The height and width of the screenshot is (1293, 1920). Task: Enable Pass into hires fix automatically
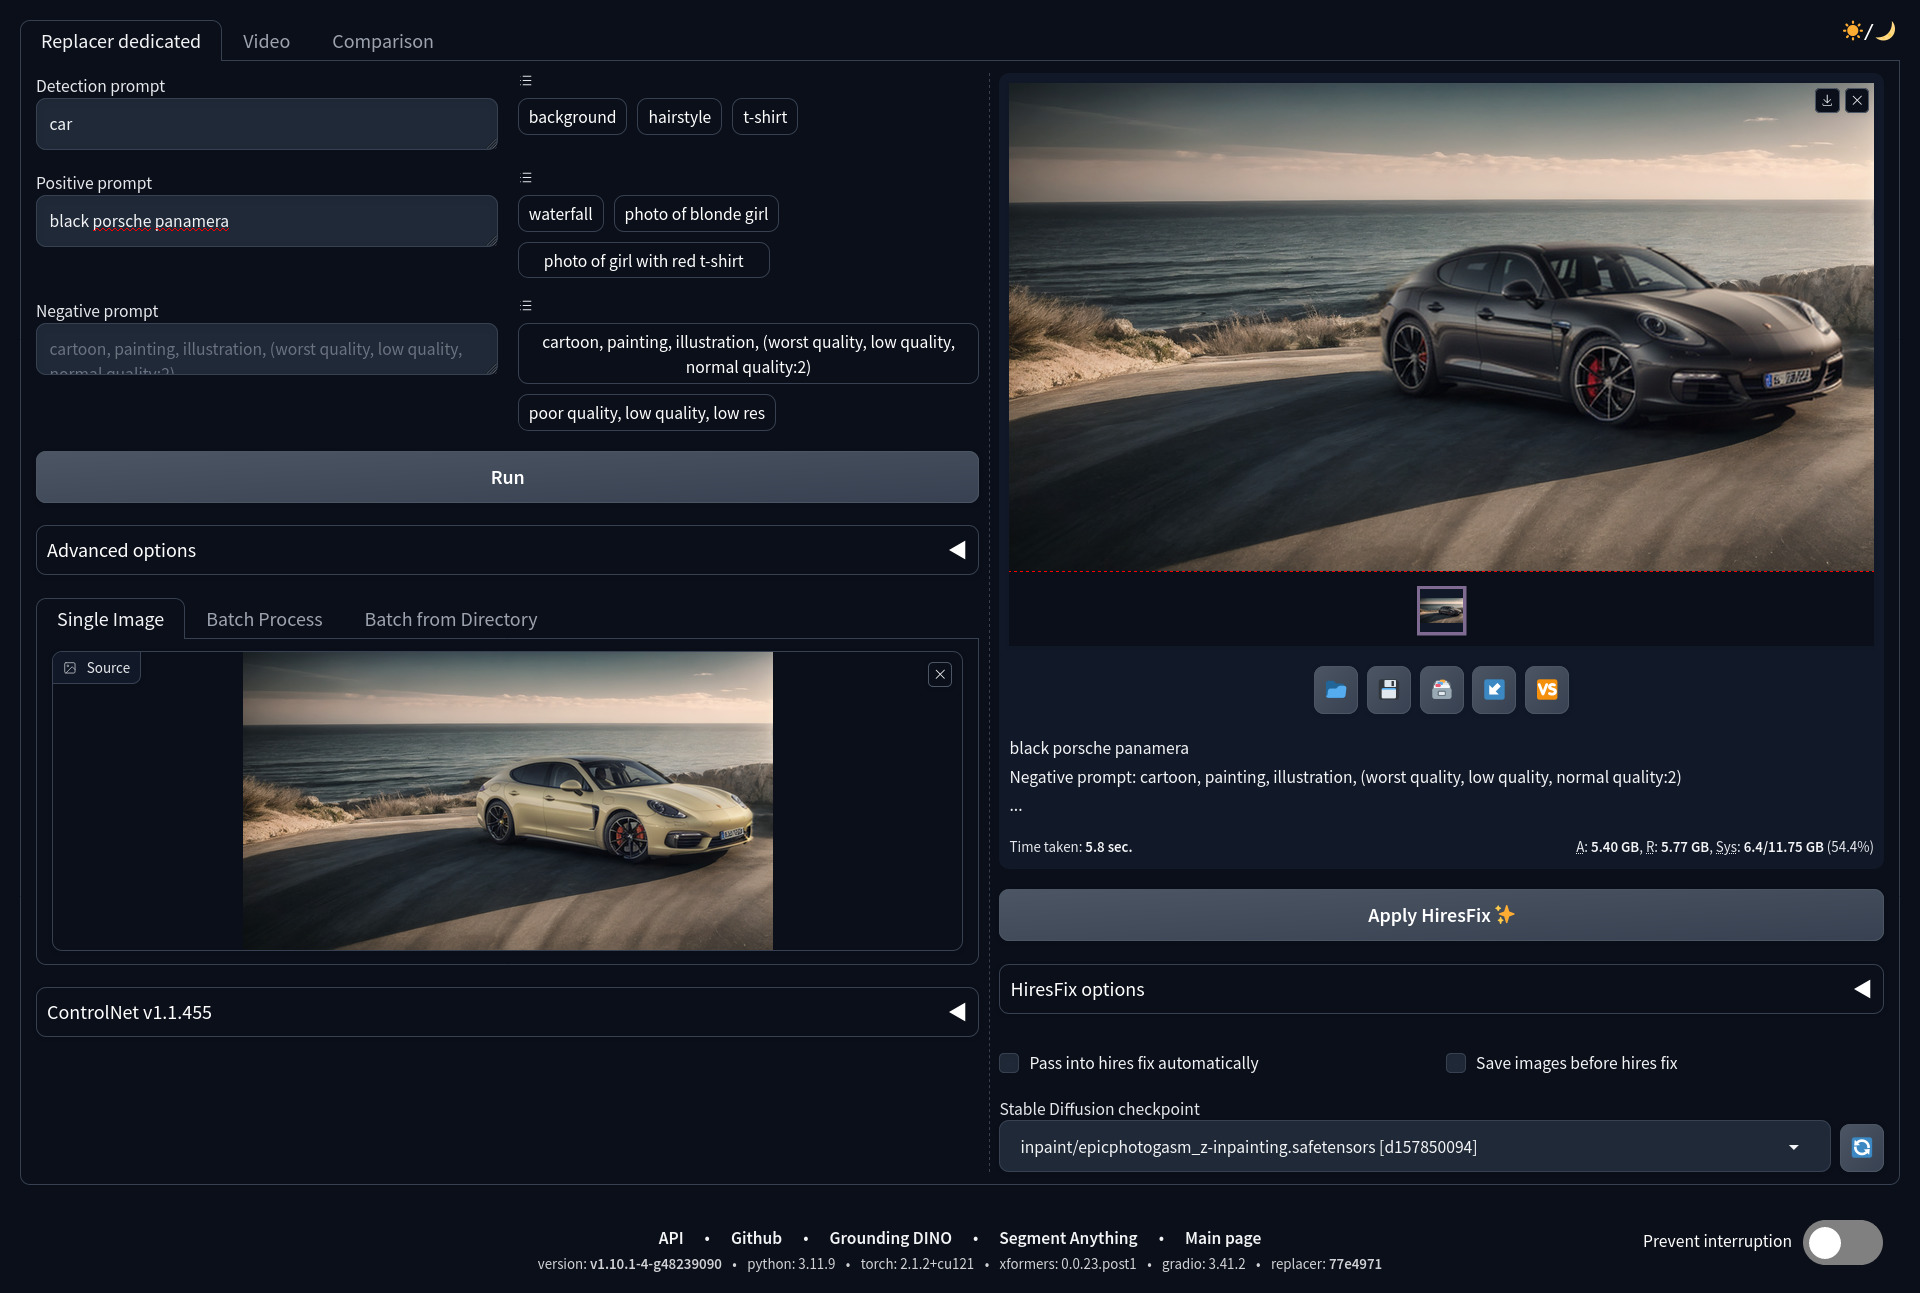1010,1062
